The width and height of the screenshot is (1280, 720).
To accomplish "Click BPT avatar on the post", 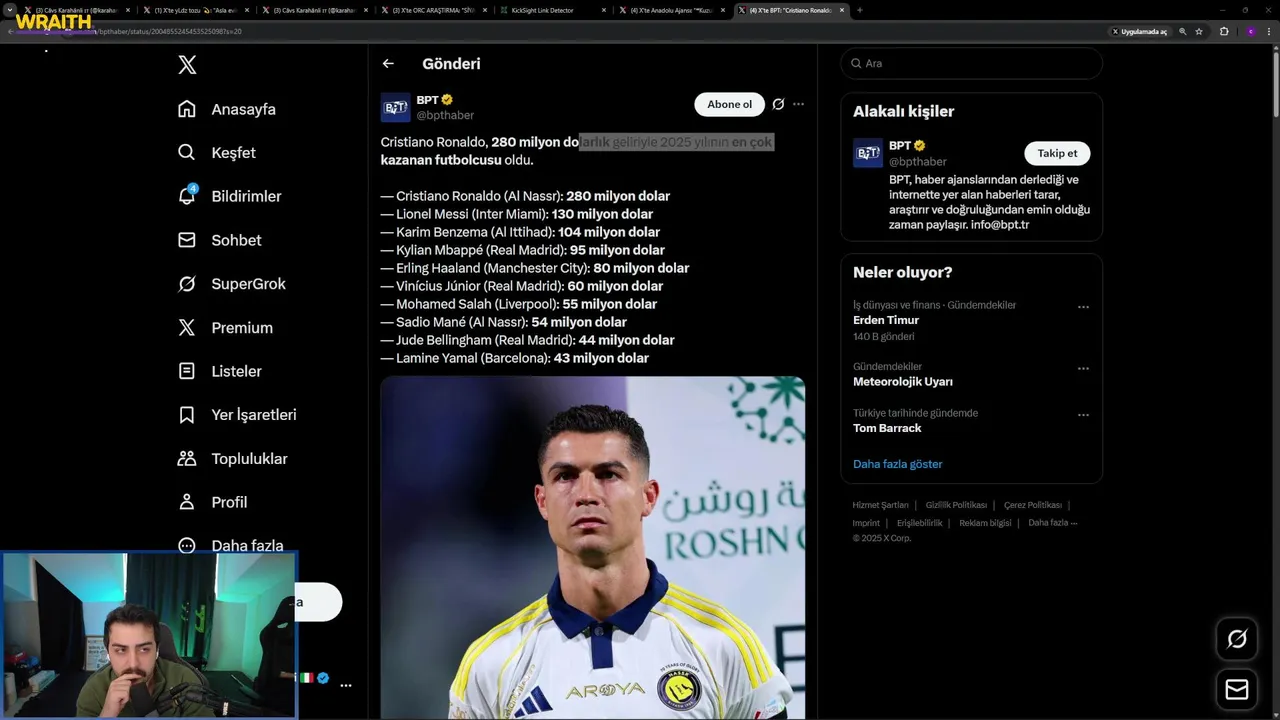I will (396, 107).
